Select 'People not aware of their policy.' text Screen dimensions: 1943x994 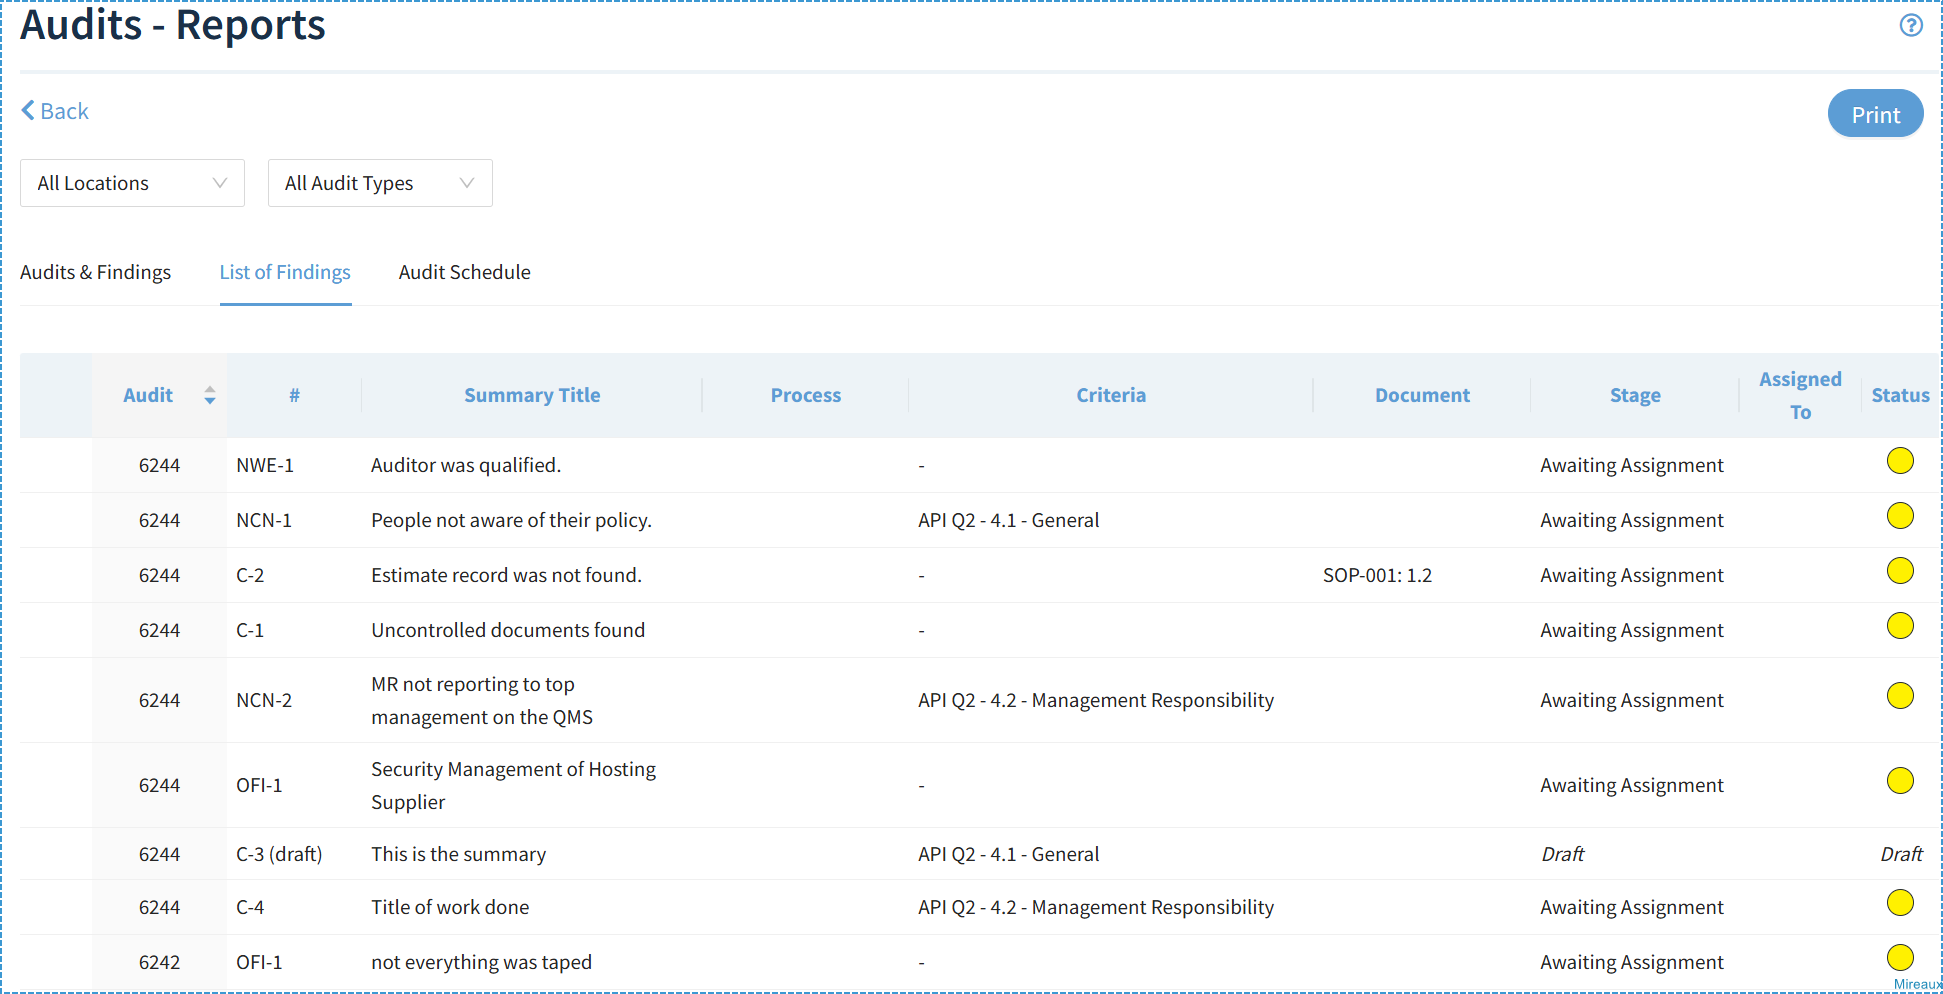pos(511,520)
